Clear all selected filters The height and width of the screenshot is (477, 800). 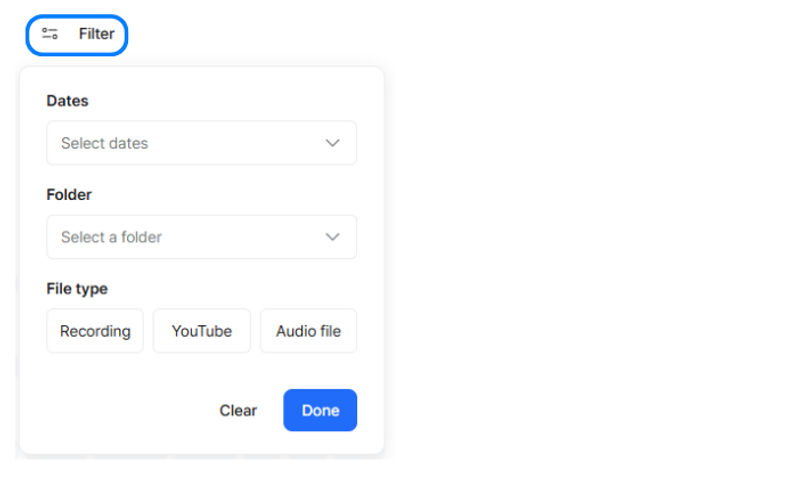coord(238,411)
